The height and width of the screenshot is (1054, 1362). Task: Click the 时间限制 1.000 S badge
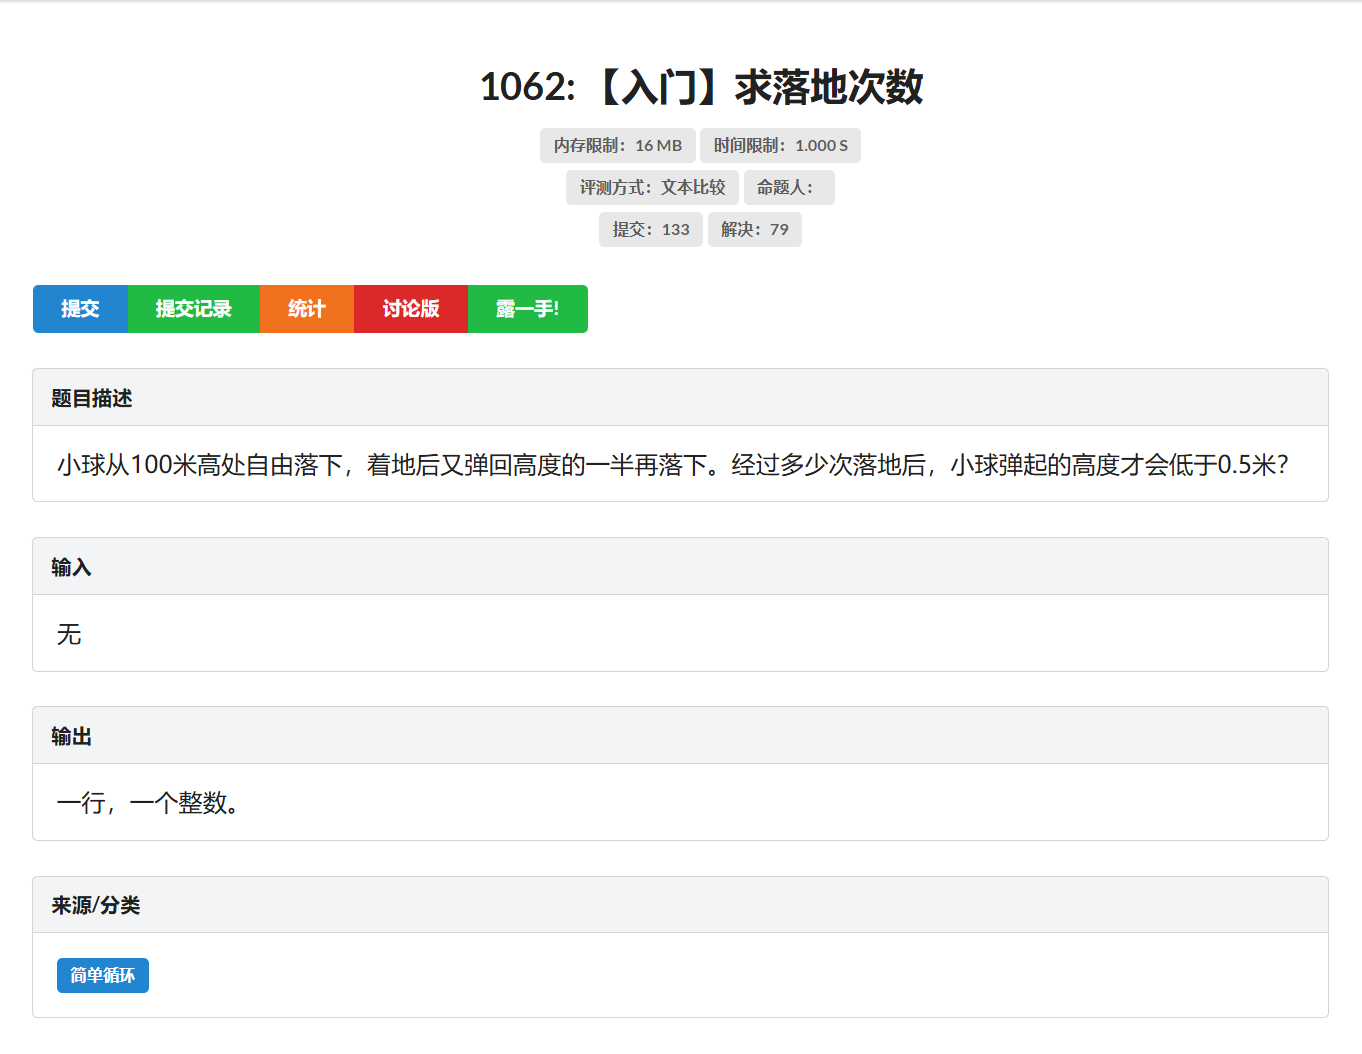(x=780, y=145)
